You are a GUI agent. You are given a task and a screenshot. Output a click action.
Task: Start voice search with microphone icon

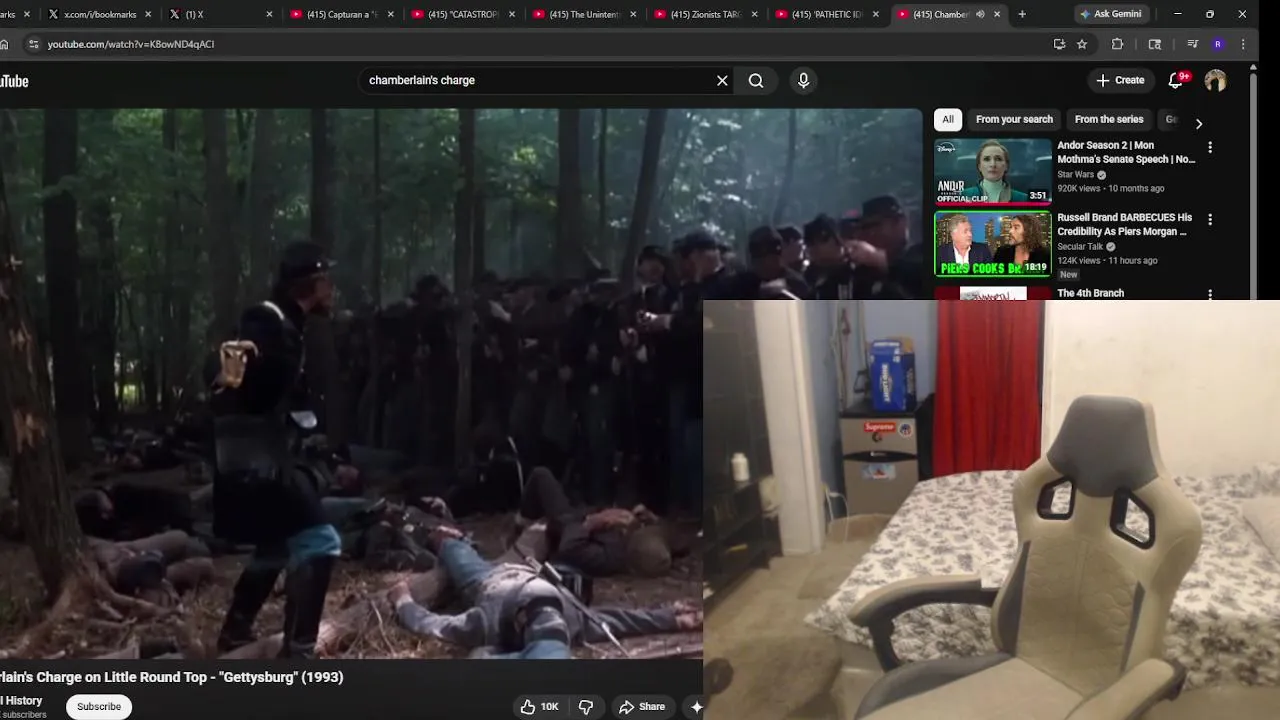pos(803,80)
